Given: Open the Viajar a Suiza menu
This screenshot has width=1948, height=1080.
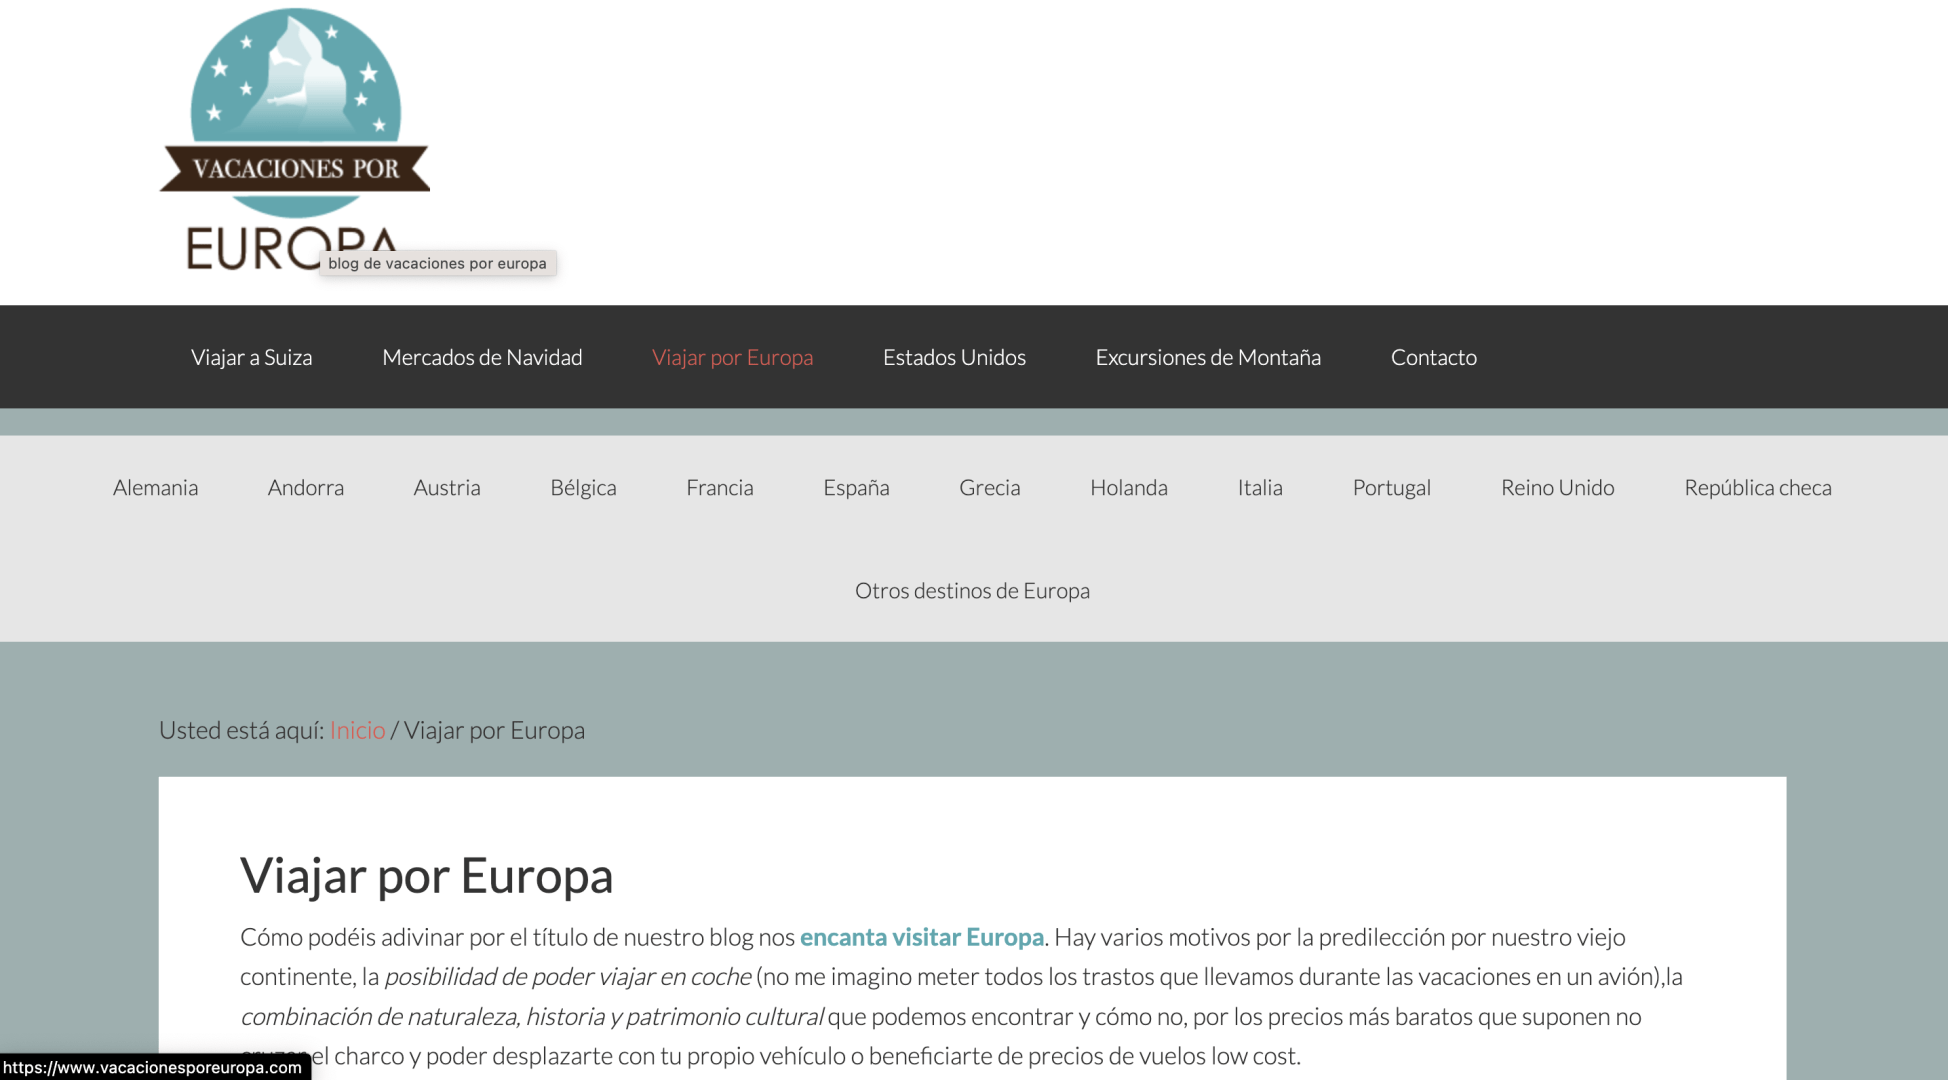Looking at the screenshot, I should tap(251, 357).
